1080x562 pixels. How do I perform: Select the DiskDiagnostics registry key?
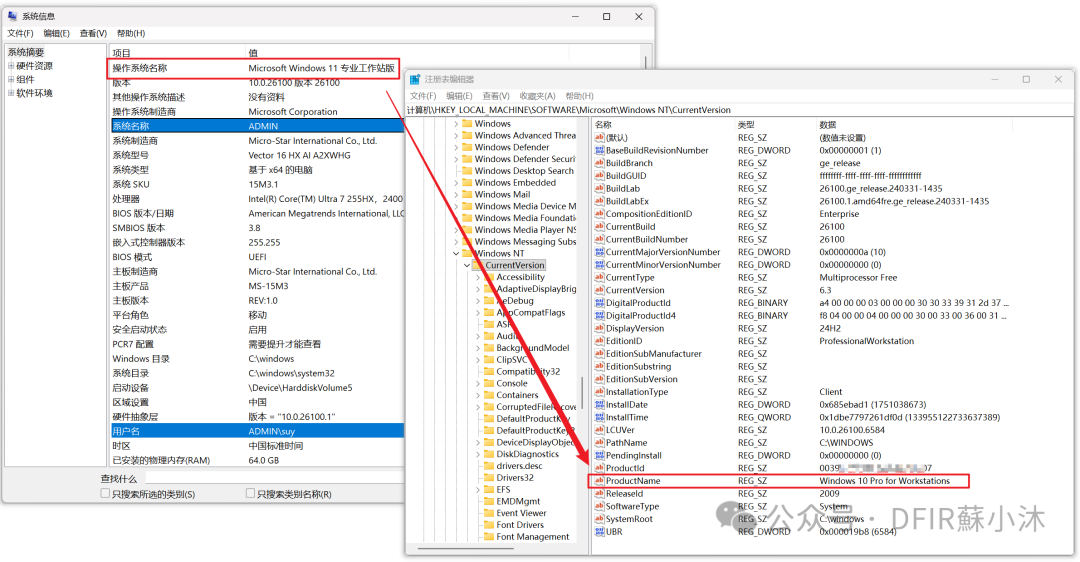click(x=528, y=454)
